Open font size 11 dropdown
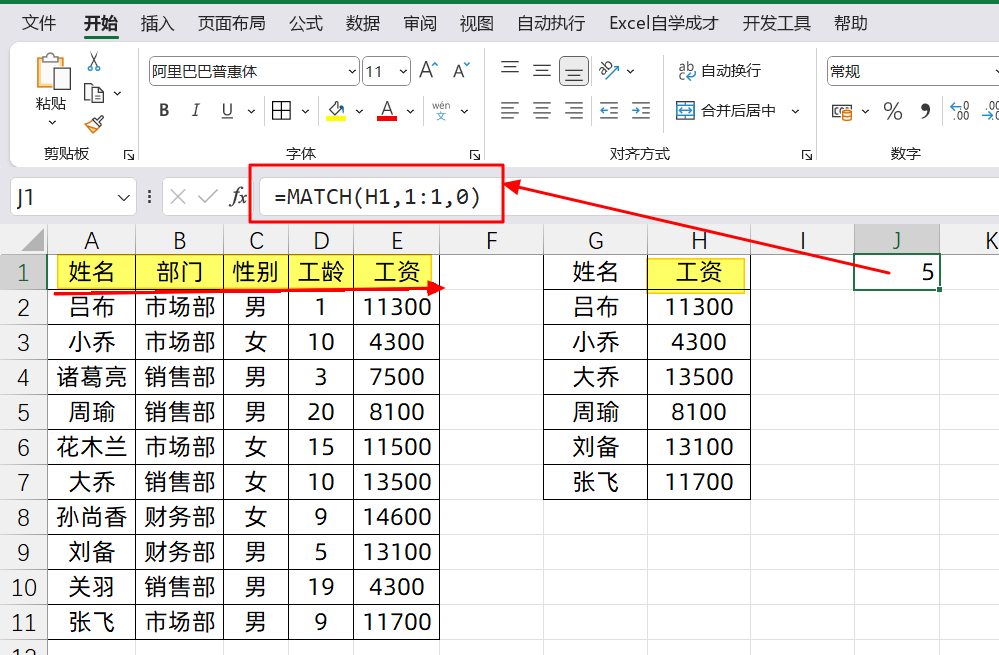Viewport: 999px width, 655px height. click(x=403, y=71)
